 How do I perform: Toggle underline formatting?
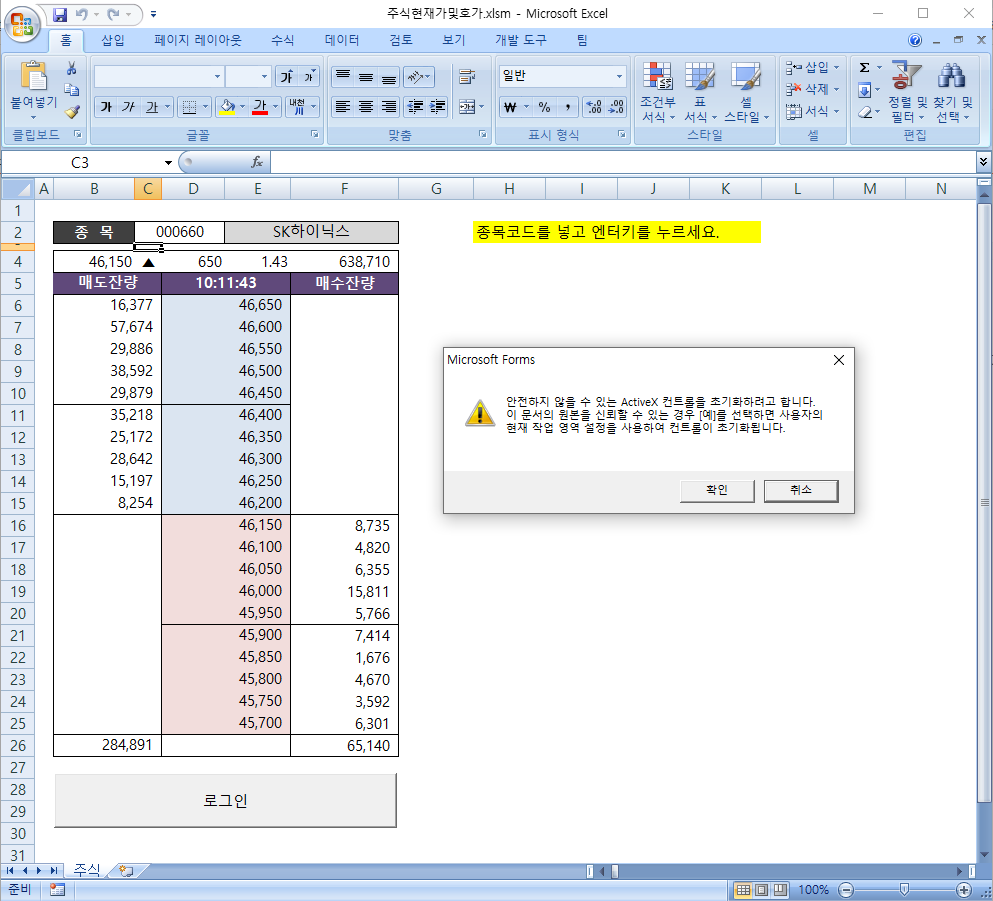152,107
